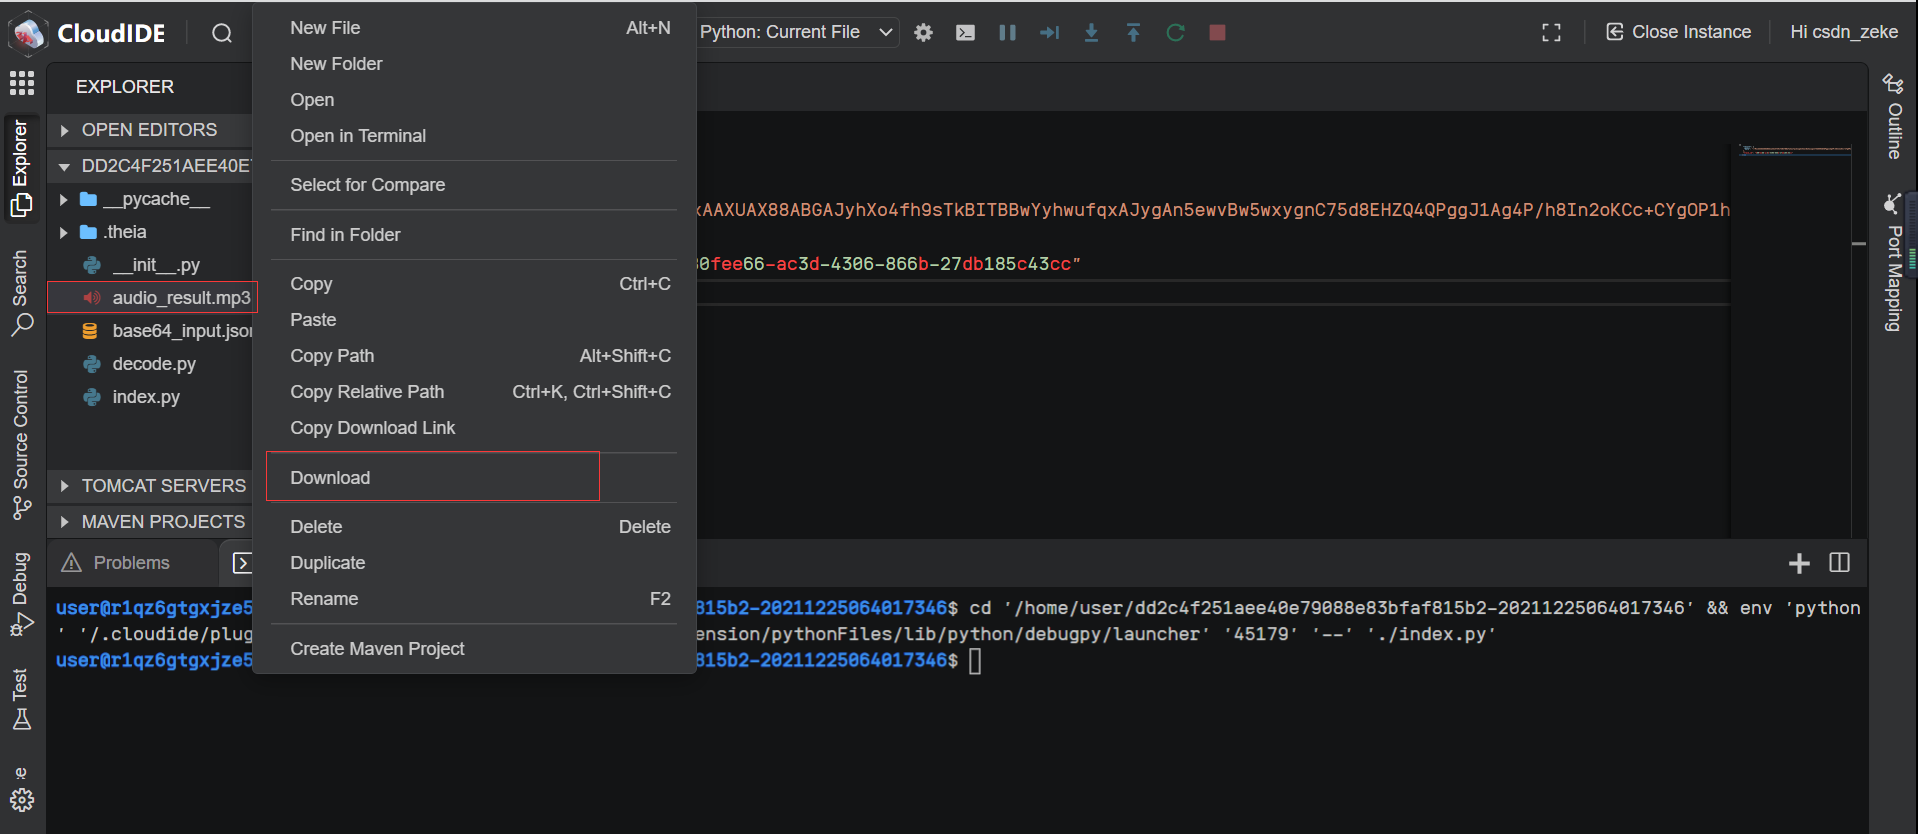Click the debug Step Into arrow
The image size is (1918, 834).
[1091, 33]
